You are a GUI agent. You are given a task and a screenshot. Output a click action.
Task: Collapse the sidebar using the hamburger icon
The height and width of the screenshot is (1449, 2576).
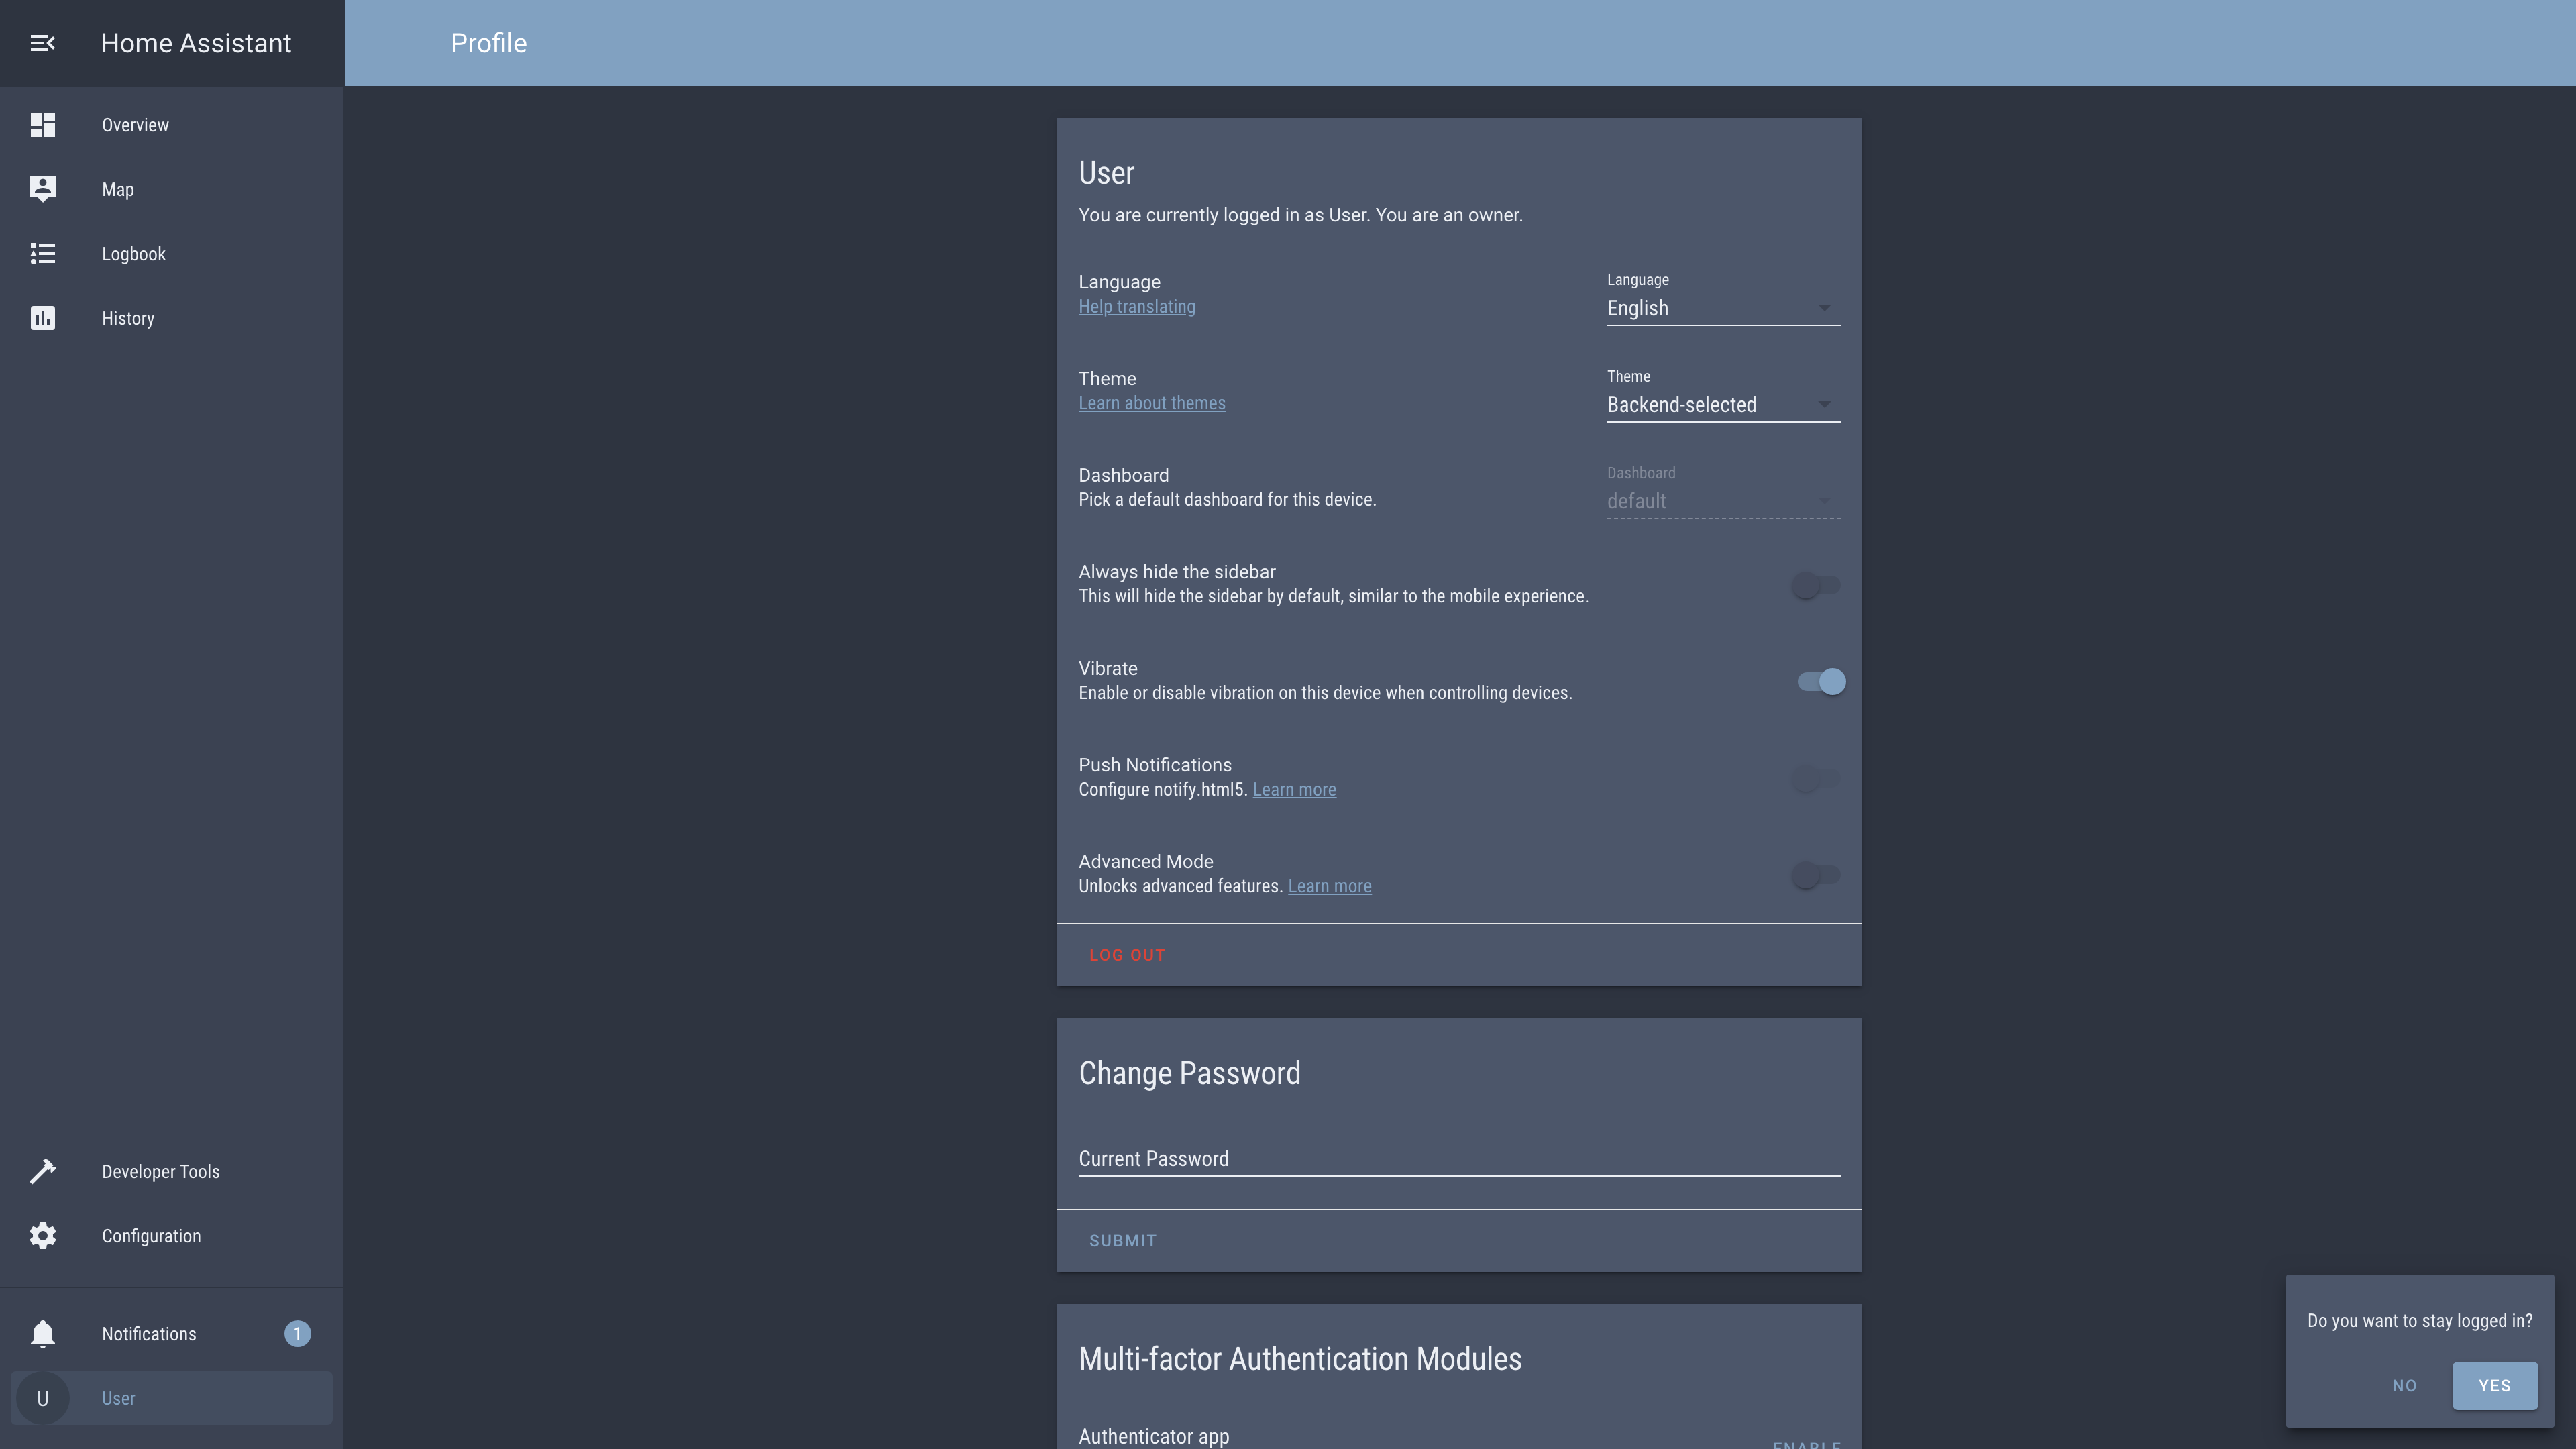click(42, 43)
